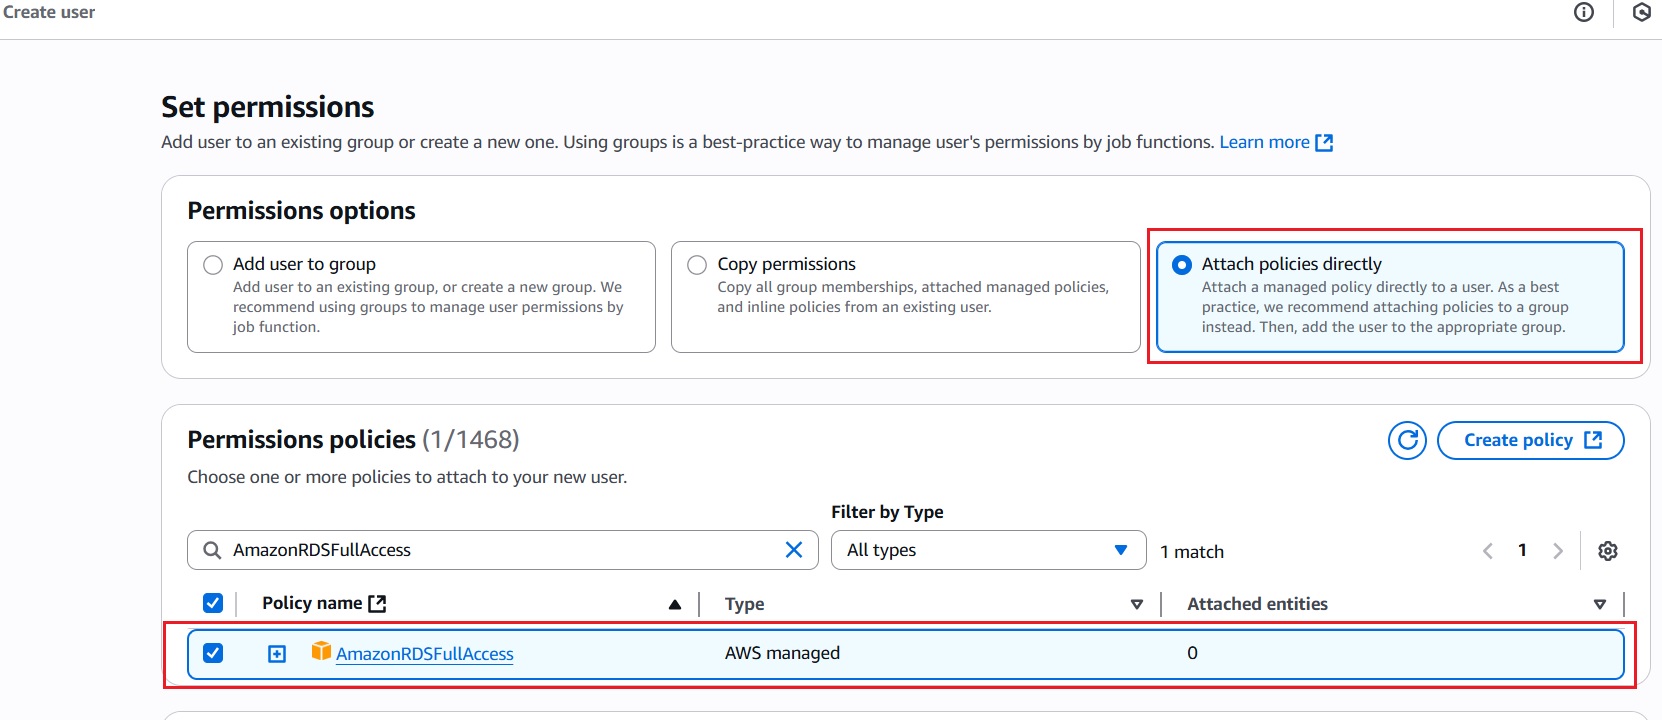Click the Create policy button
The height and width of the screenshot is (720, 1662).
1530,440
